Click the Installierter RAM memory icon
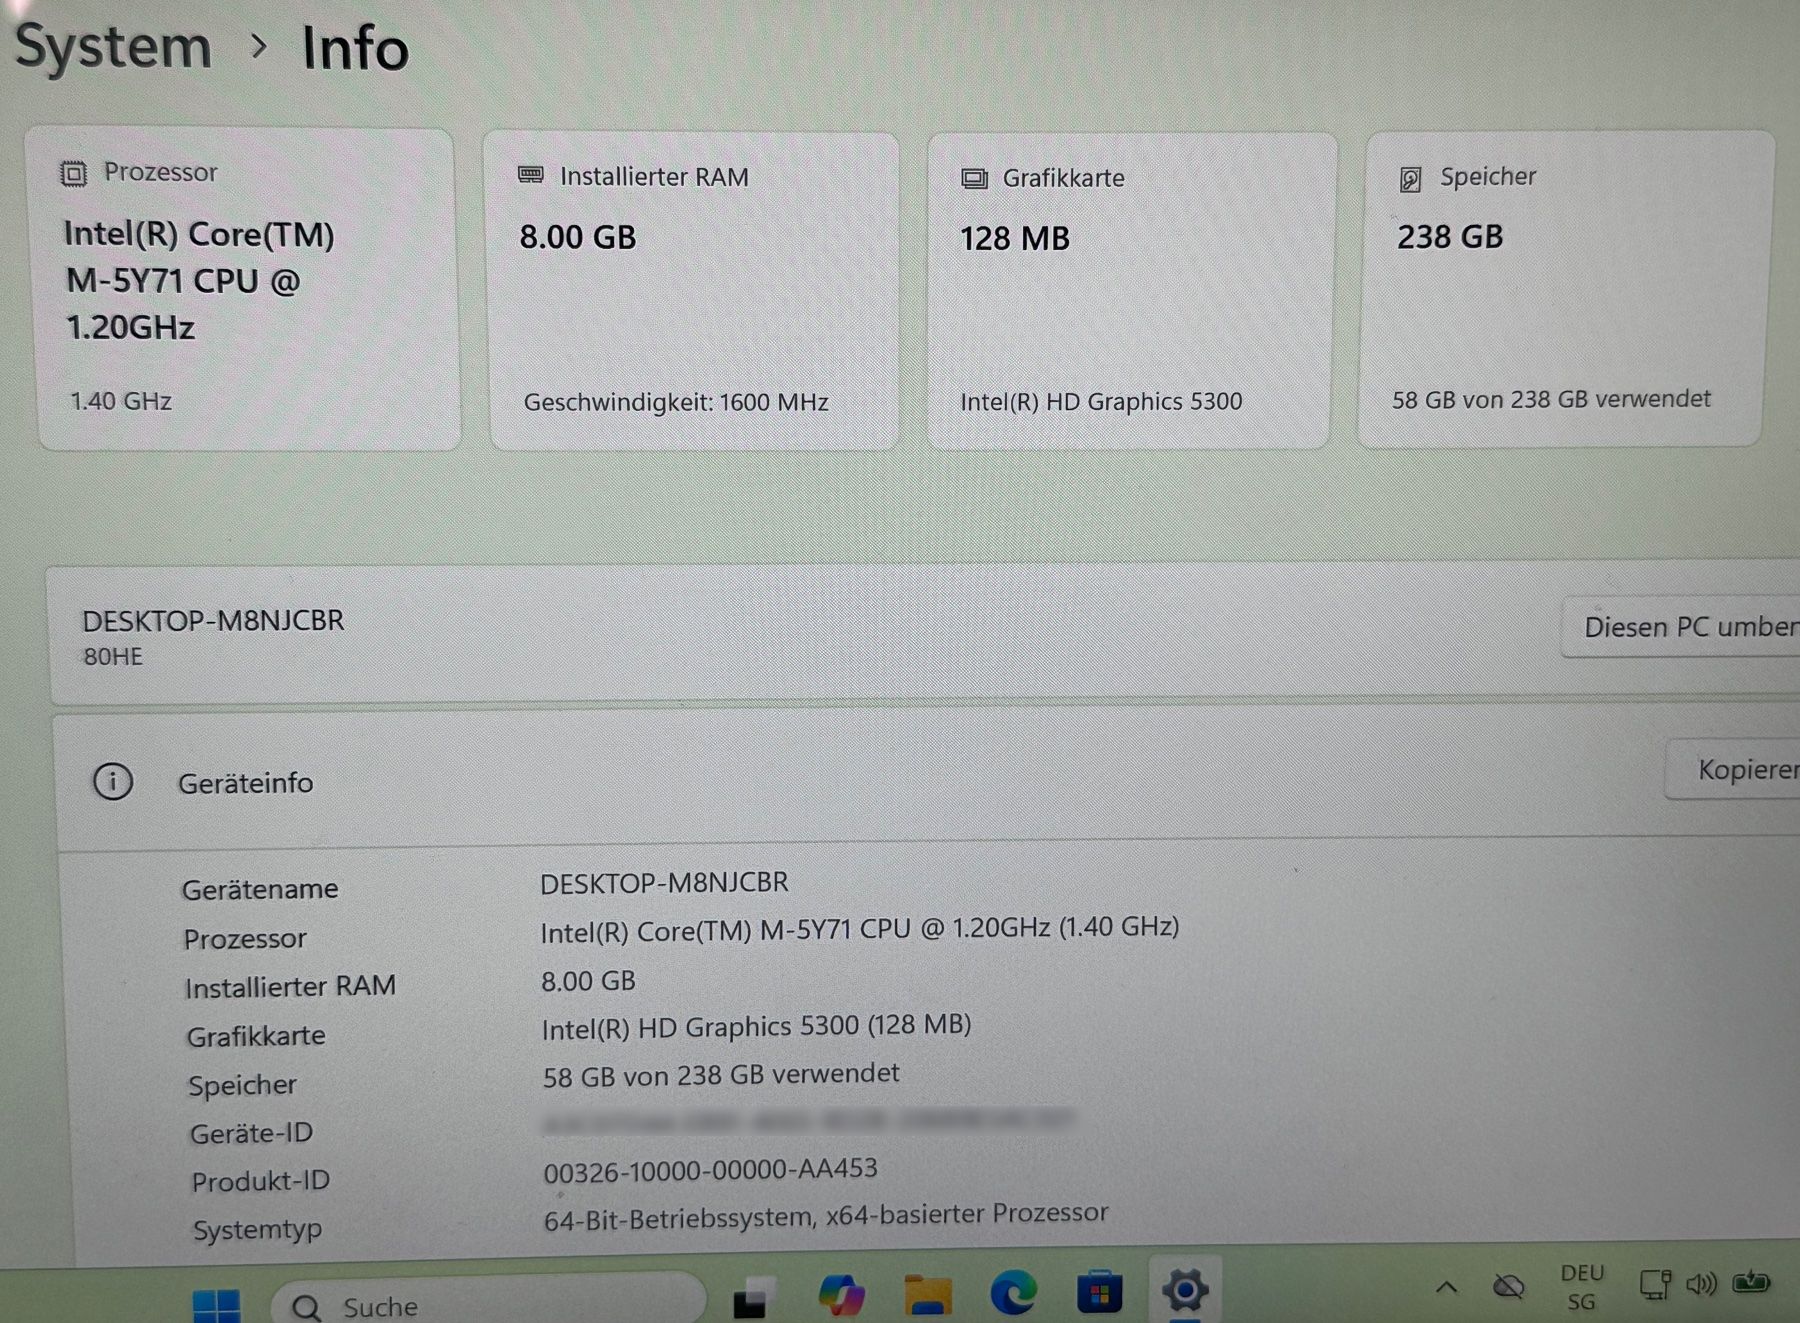Viewport: 1800px width, 1323px height. click(531, 176)
